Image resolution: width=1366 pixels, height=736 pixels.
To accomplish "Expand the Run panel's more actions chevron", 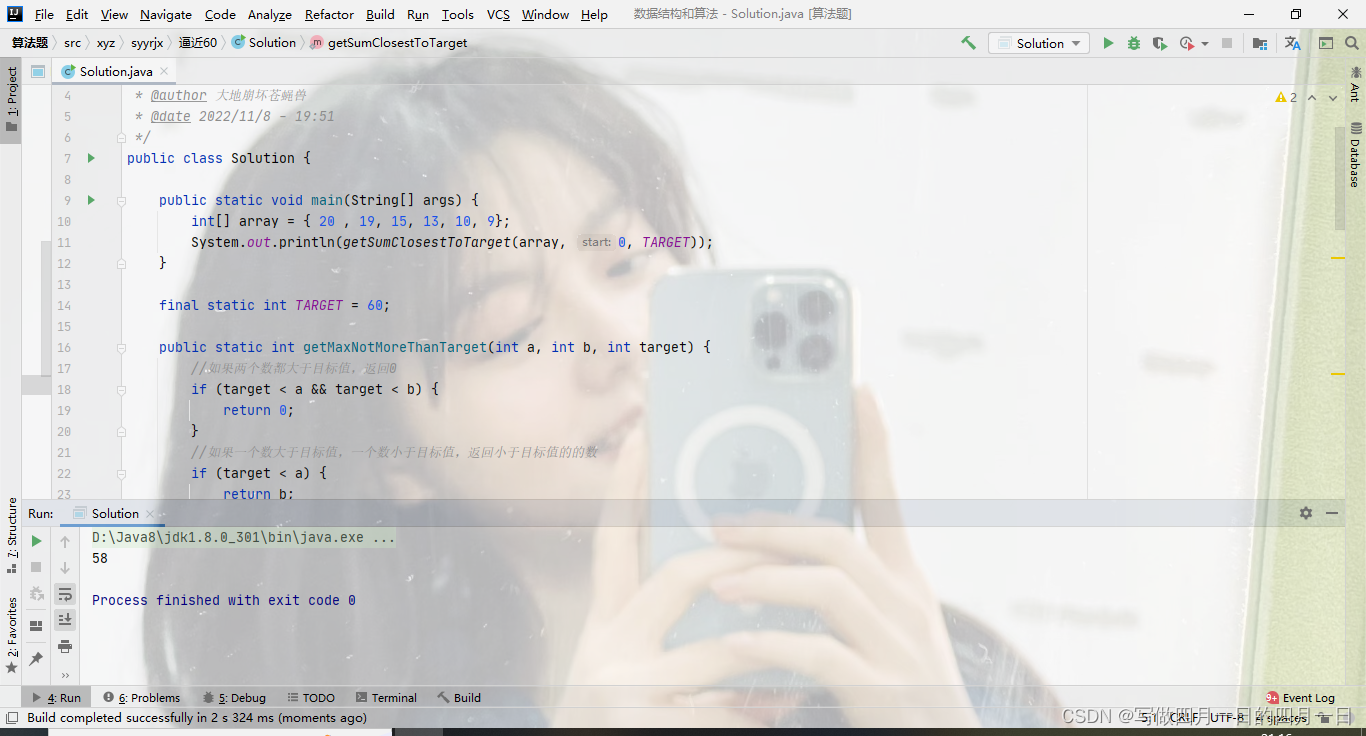I will click(65, 675).
